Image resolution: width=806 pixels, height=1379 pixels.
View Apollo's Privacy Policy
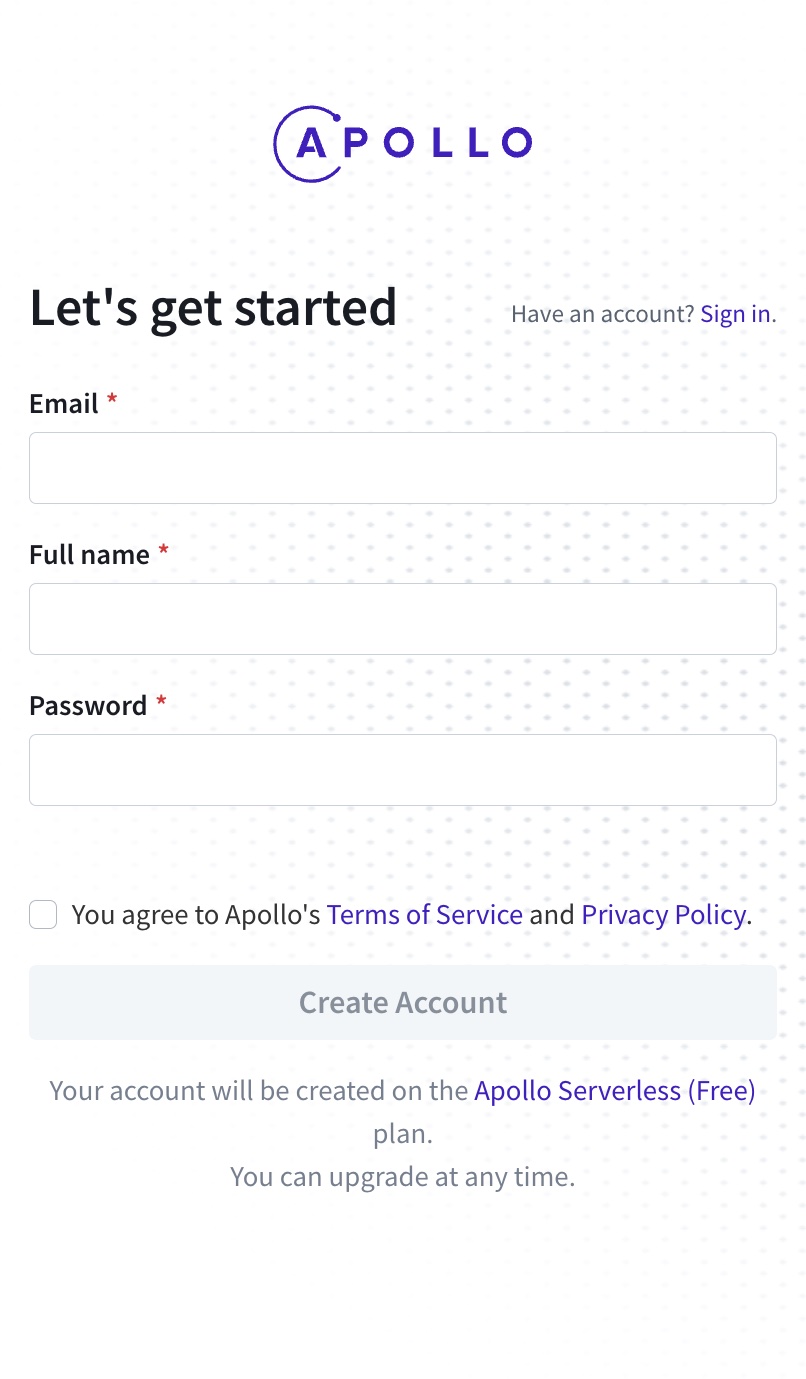pos(663,914)
